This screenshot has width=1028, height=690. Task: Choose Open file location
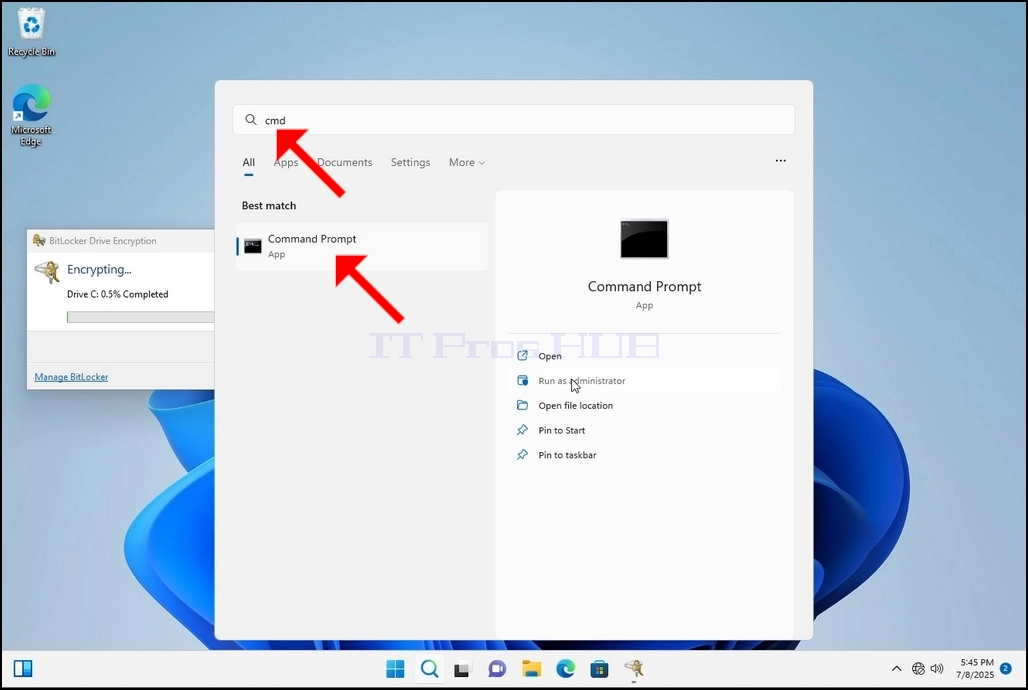click(x=644, y=405)
